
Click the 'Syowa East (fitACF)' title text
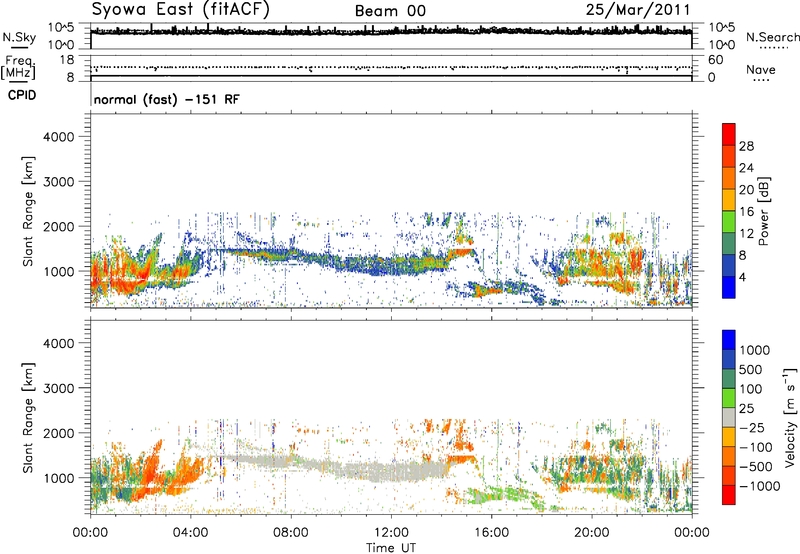point(181,9)
